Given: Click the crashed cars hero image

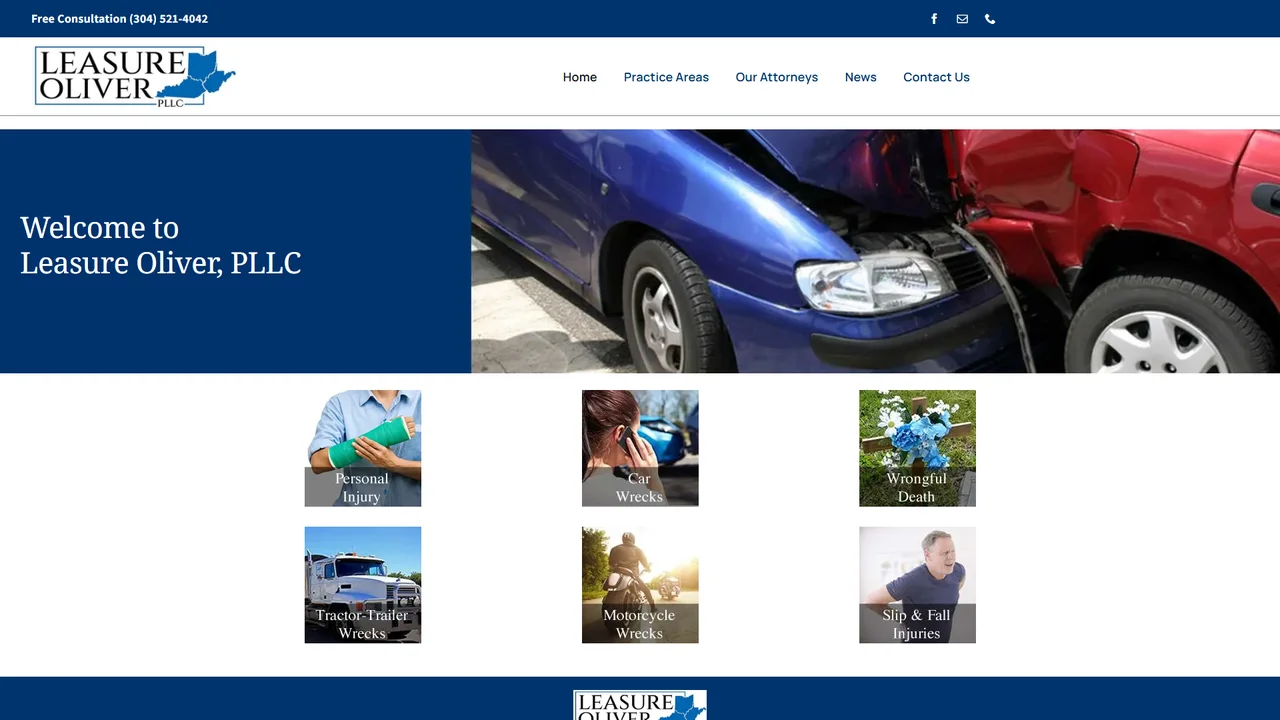Looking at the screenshot, I should 875,251.
